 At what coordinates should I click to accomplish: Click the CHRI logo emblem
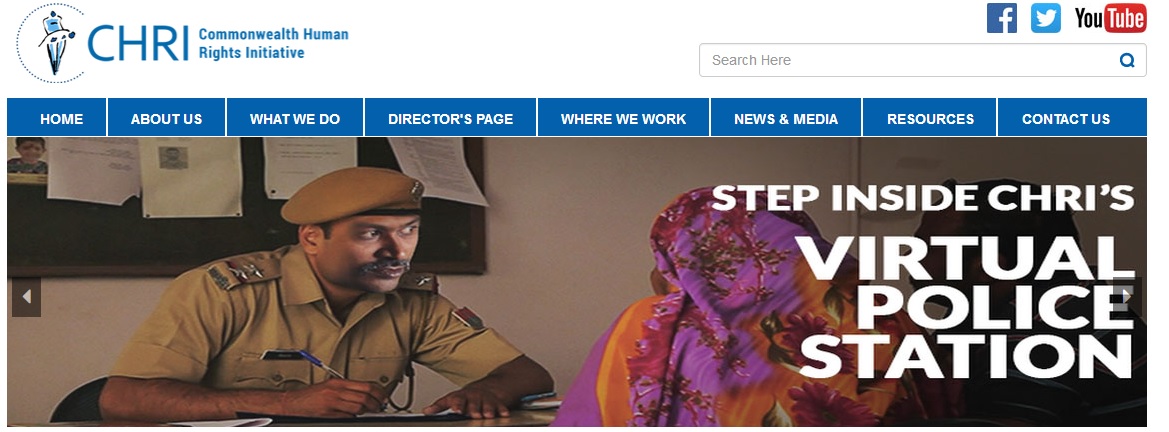click(x=51, y=43)
